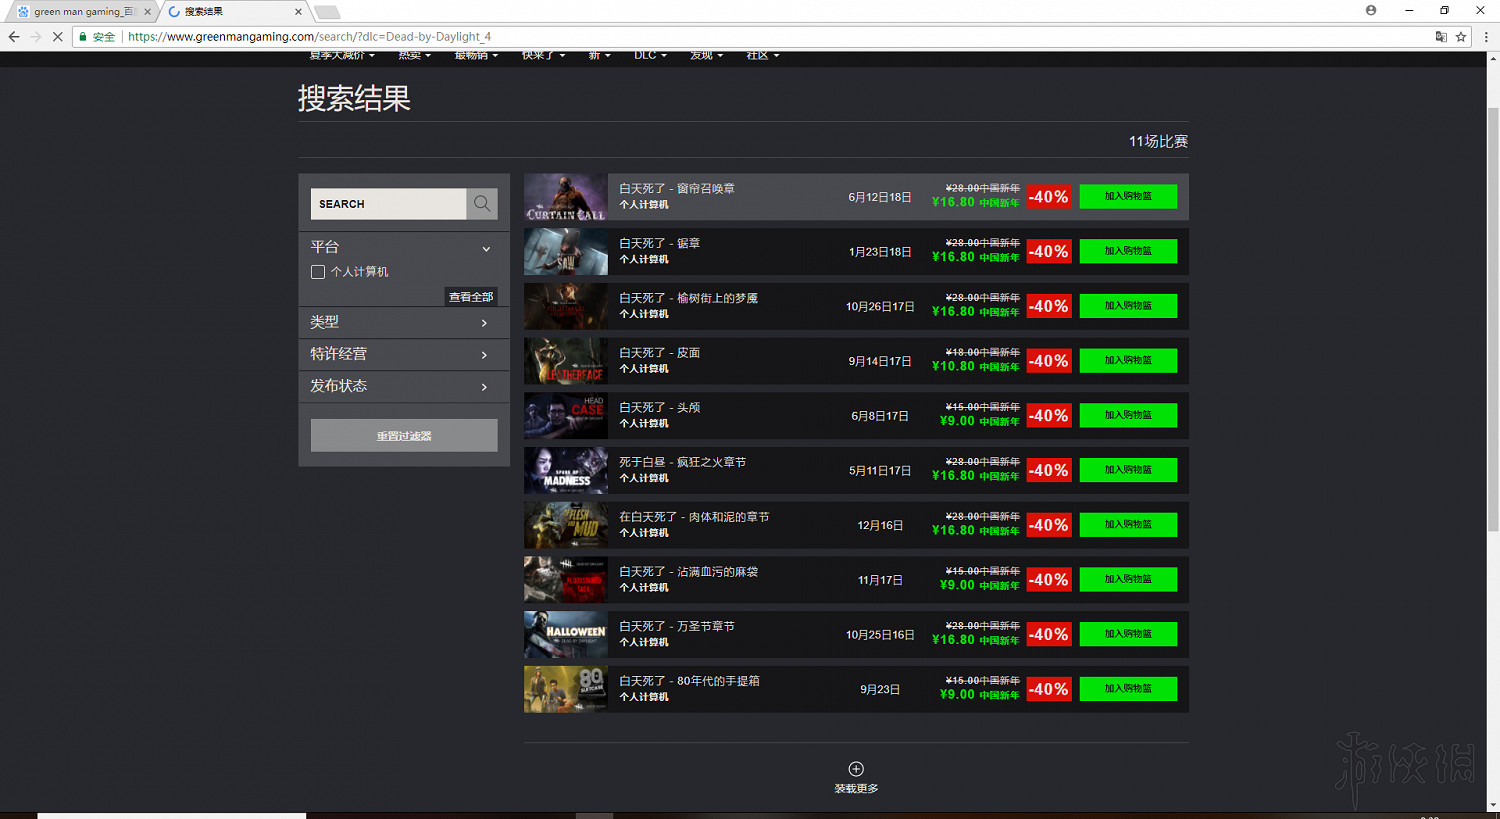Screen dimensions: 1500x819
Task: Open Chrome three-dot menu
Action: (x=1486, y=37)
